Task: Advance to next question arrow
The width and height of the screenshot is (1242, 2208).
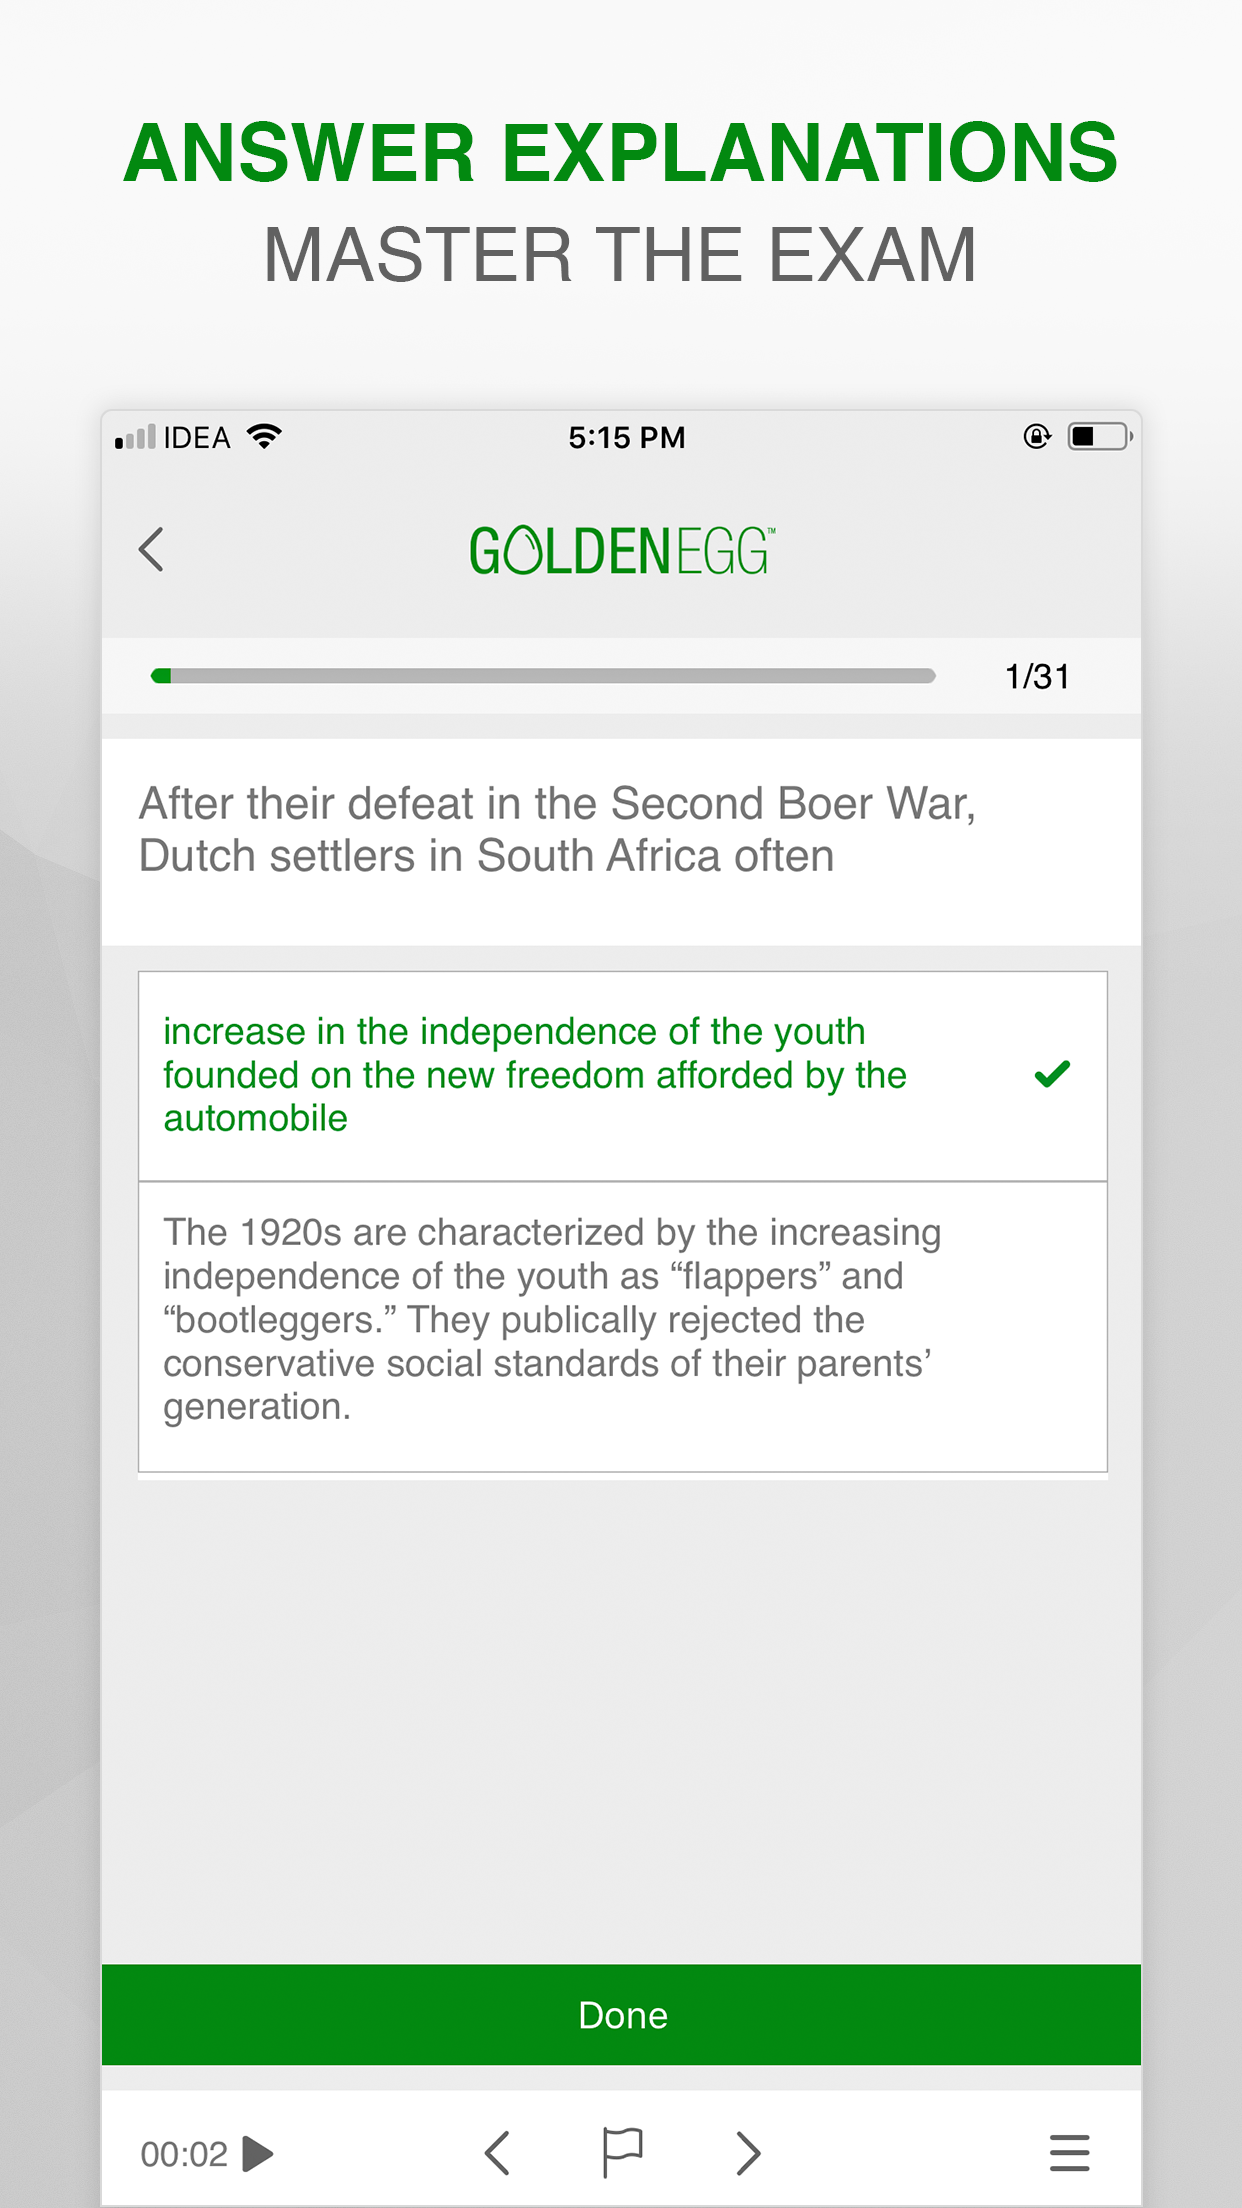Action: (x=748, y=2153)
